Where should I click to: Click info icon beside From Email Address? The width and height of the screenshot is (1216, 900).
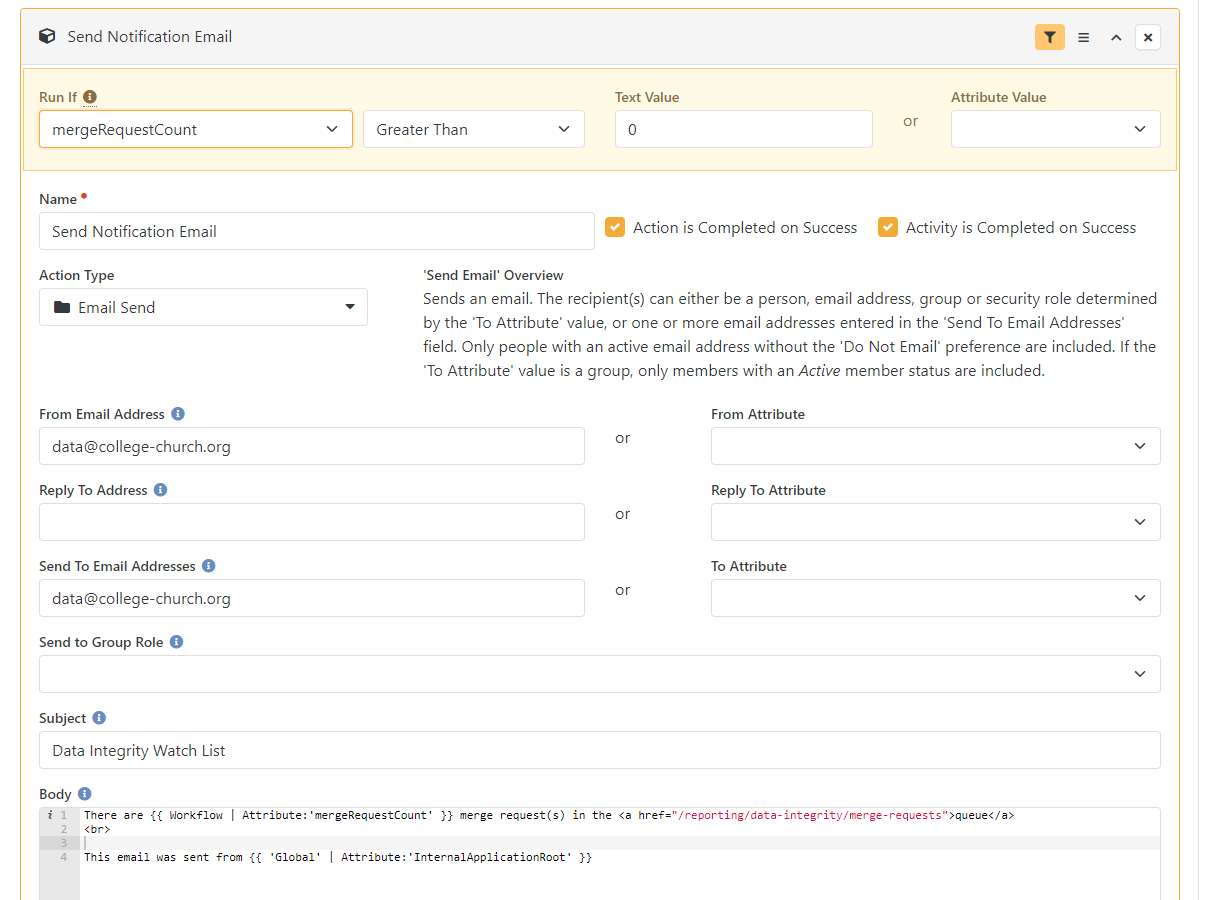(x=178, y=414)
